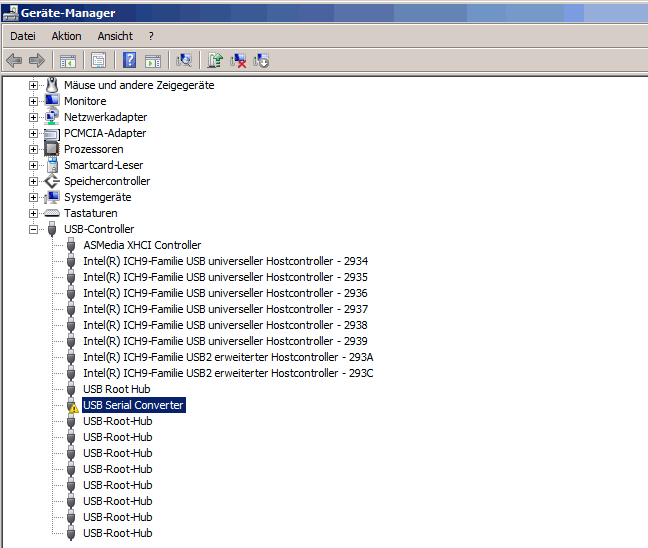Collapse the USB-Controller node
The height and width of the screenshot is (548, 648).
(x=33, y=229)
